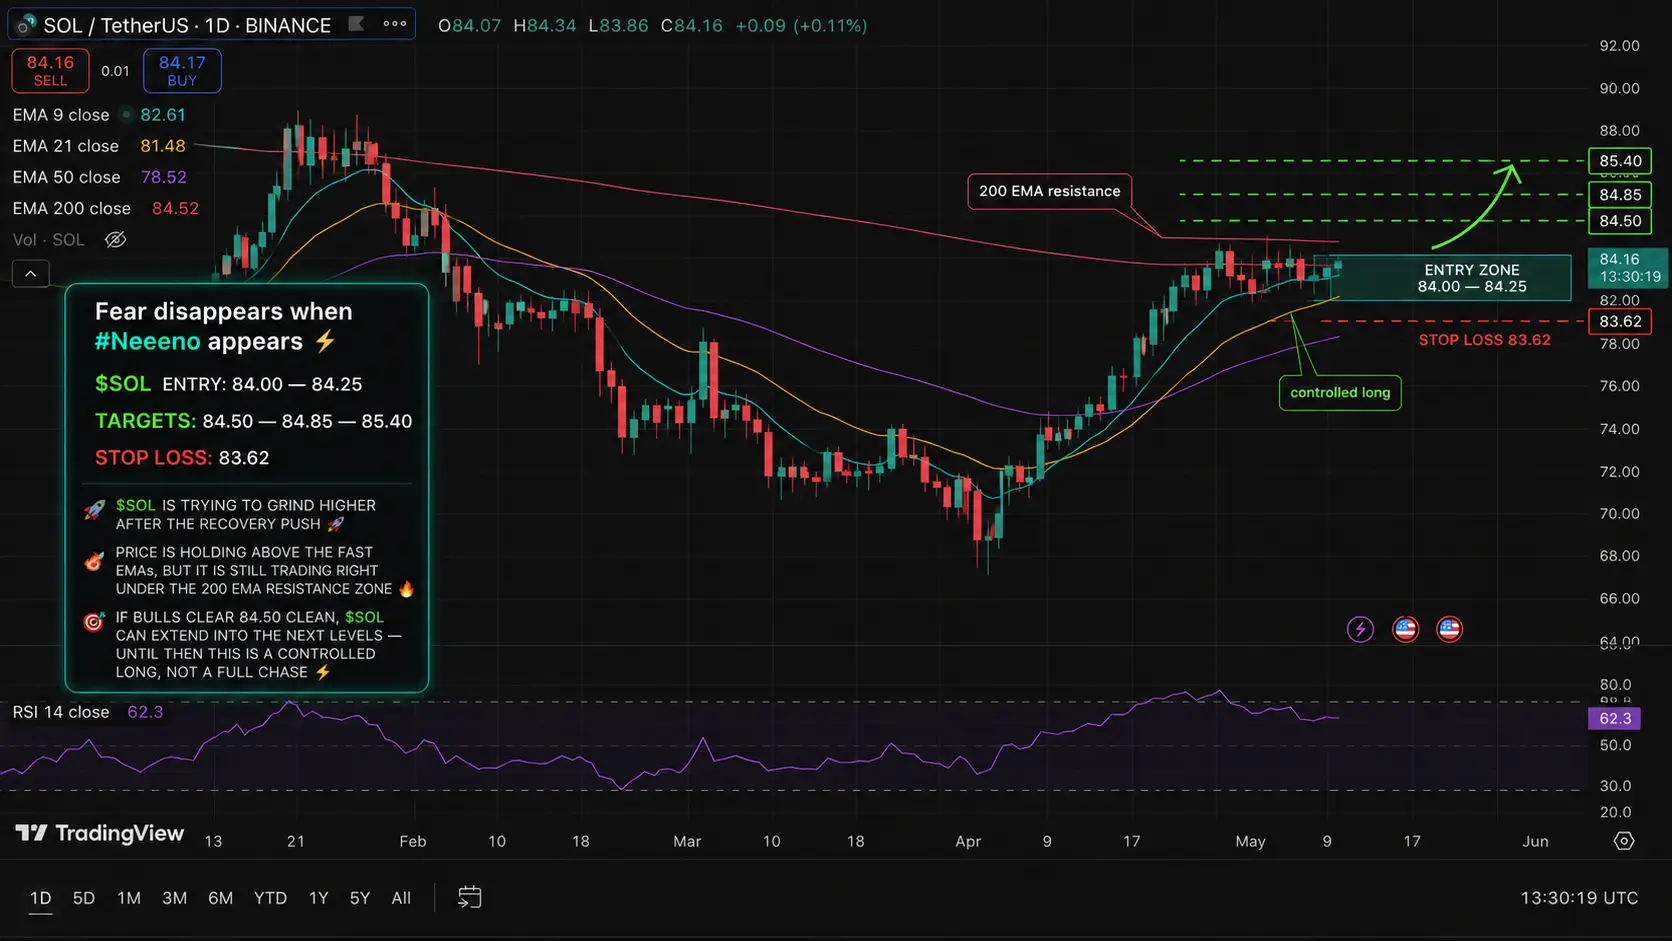Collapse the indicator legend with the chevron
Image resolution: width=1672 pixels, height=941 pixels.
31,274
